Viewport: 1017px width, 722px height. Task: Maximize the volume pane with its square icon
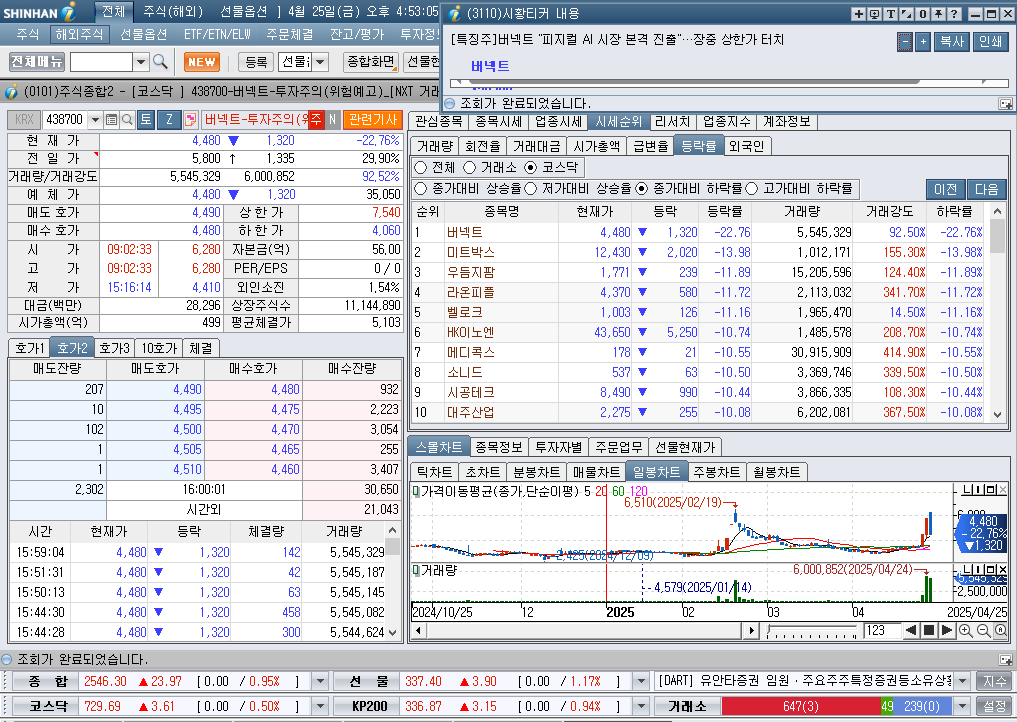click(992, 570)
